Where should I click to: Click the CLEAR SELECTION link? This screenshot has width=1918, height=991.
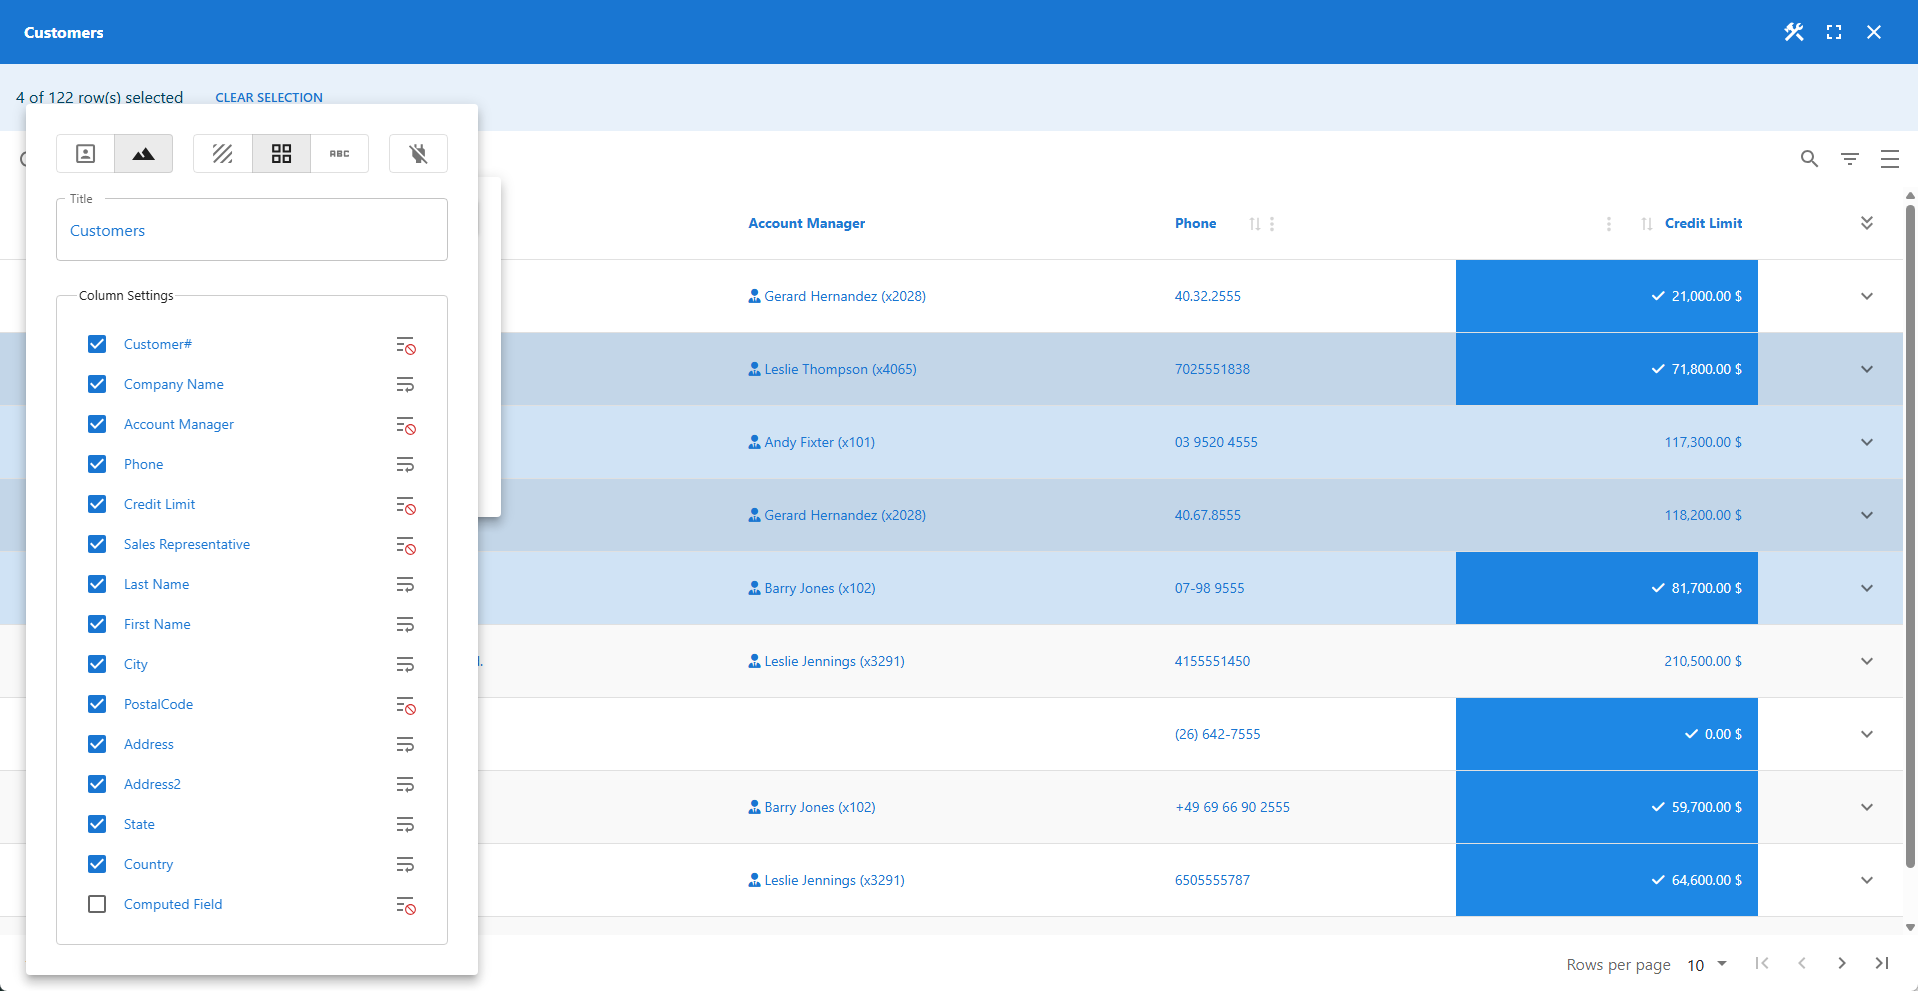pyautogui.click(x=268, y=97)
